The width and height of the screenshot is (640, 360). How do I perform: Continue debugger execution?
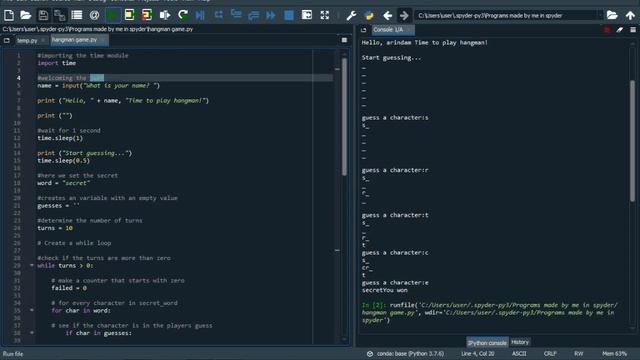click(271, 16)
